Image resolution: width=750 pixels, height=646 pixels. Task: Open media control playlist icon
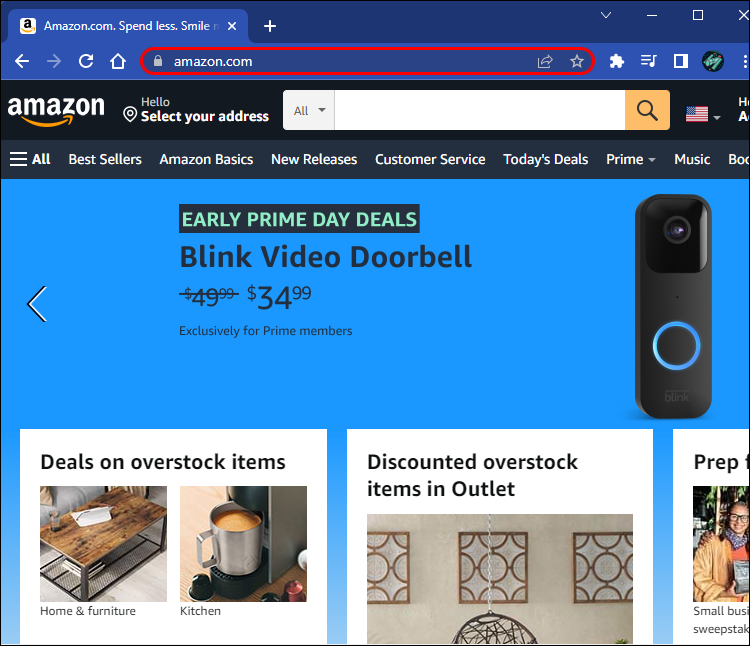pyautogui.click(x=649, y=61)
